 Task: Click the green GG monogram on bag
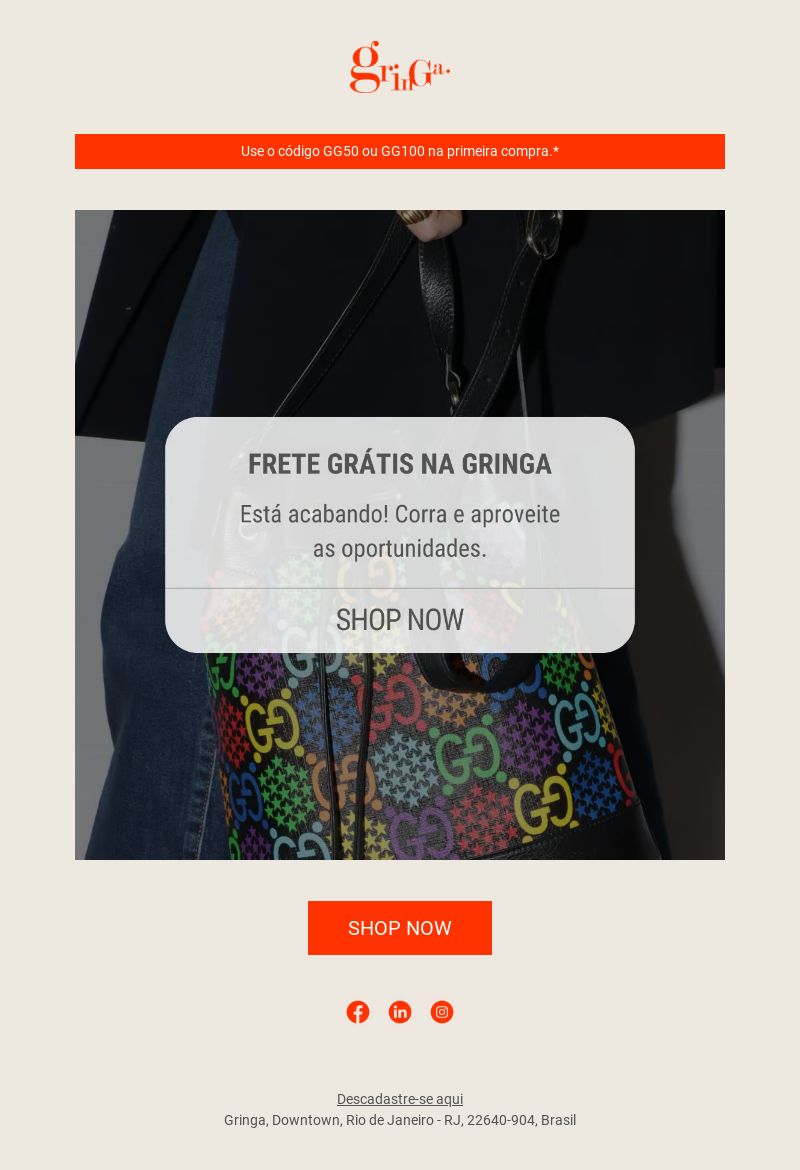(x=466, y=754)
